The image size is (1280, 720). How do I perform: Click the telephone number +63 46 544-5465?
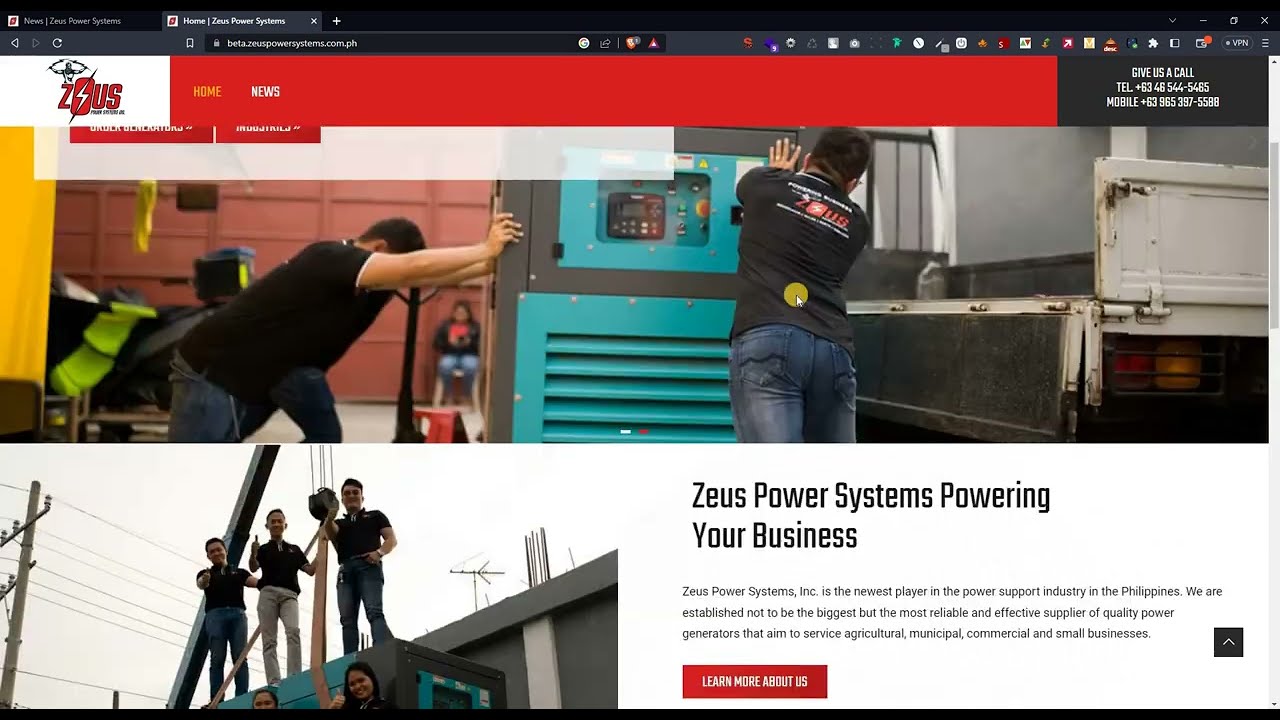(1162, 88)
